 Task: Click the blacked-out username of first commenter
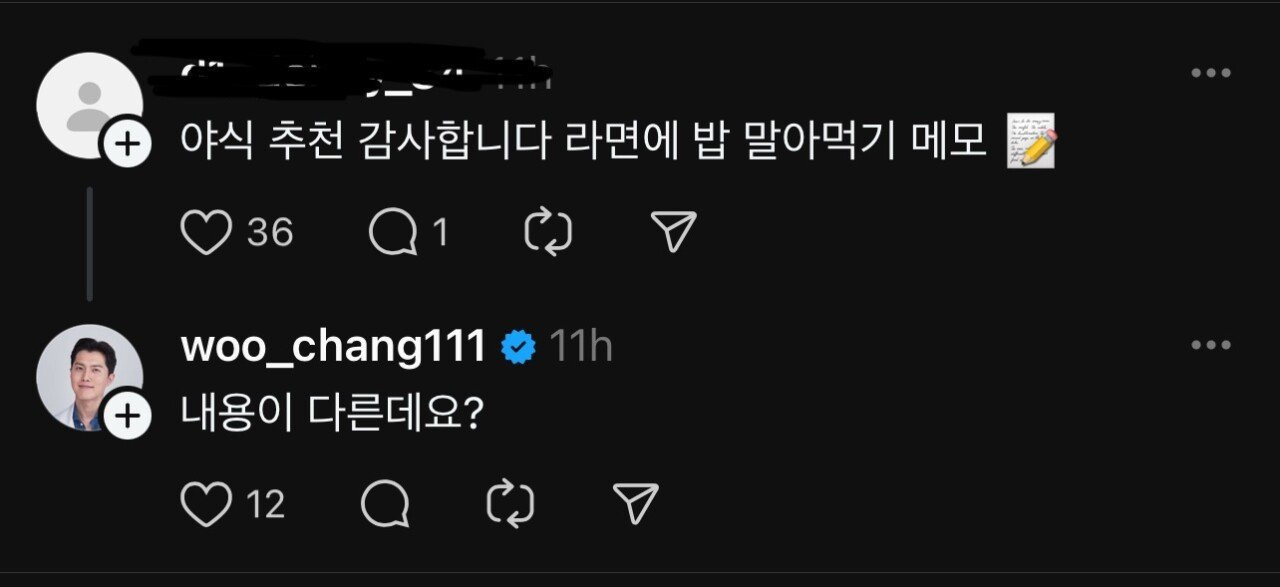pyautogui.click(x=330, y=70)
